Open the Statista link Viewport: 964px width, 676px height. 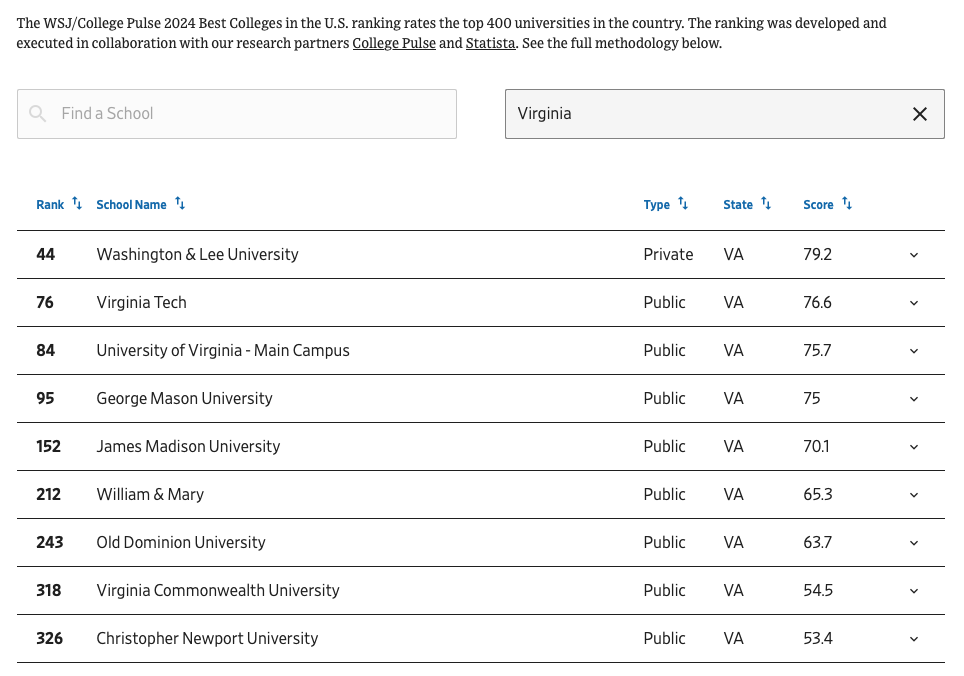(491, 43)
